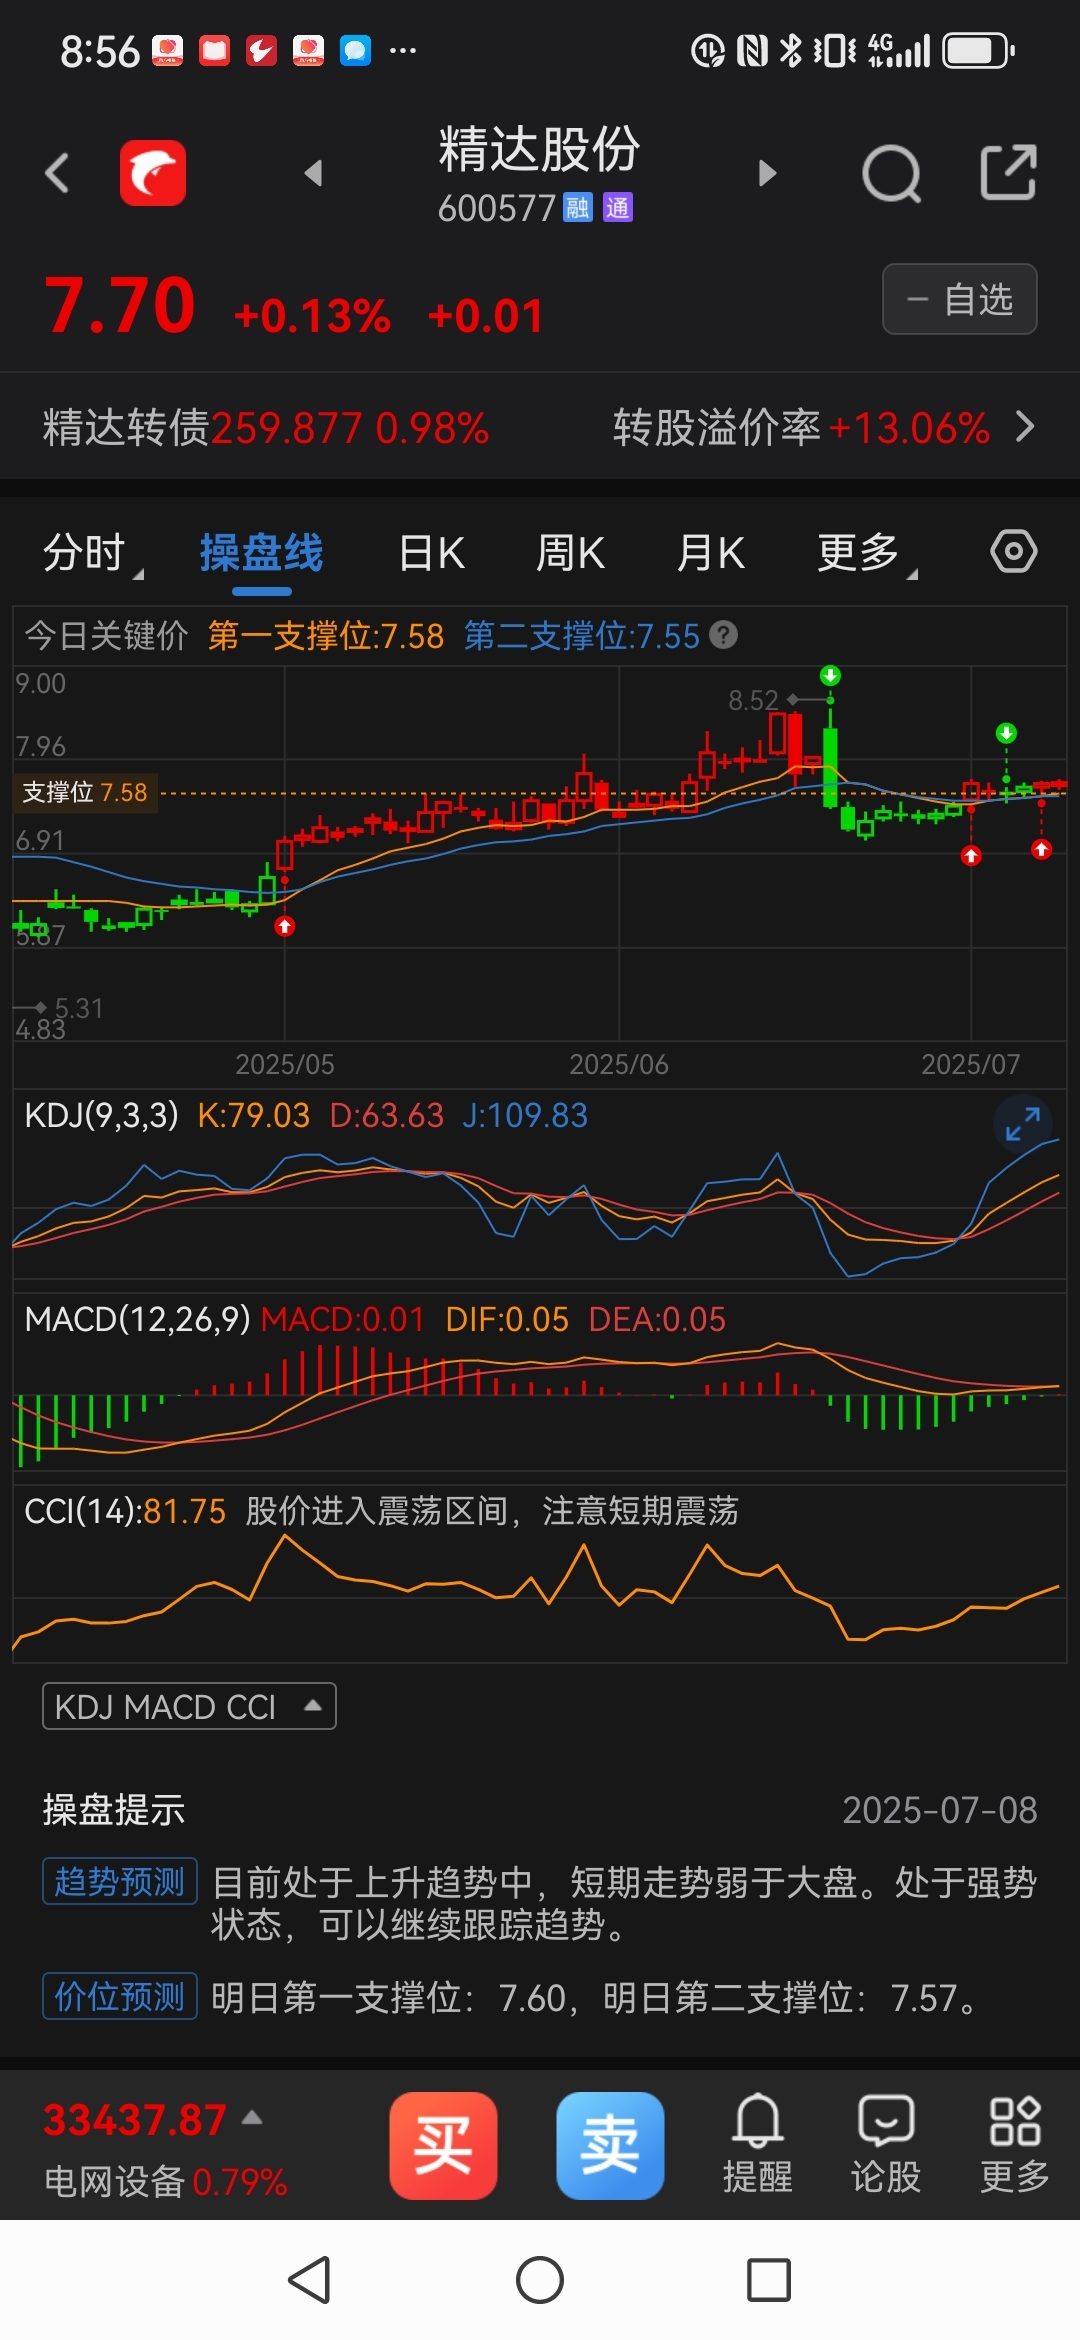Tap Android back navigation button
This screenshot has height=2340, width=1080.
point(309,2281)
